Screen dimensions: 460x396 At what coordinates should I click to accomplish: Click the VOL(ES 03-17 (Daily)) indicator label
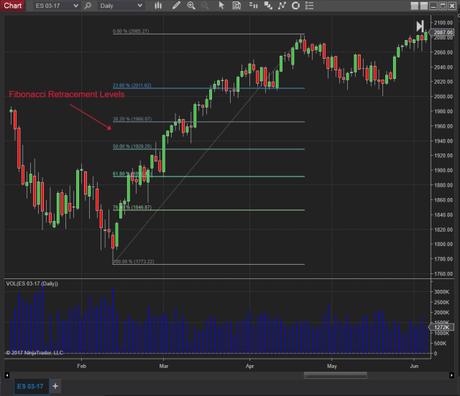click(x=32, y=284)
